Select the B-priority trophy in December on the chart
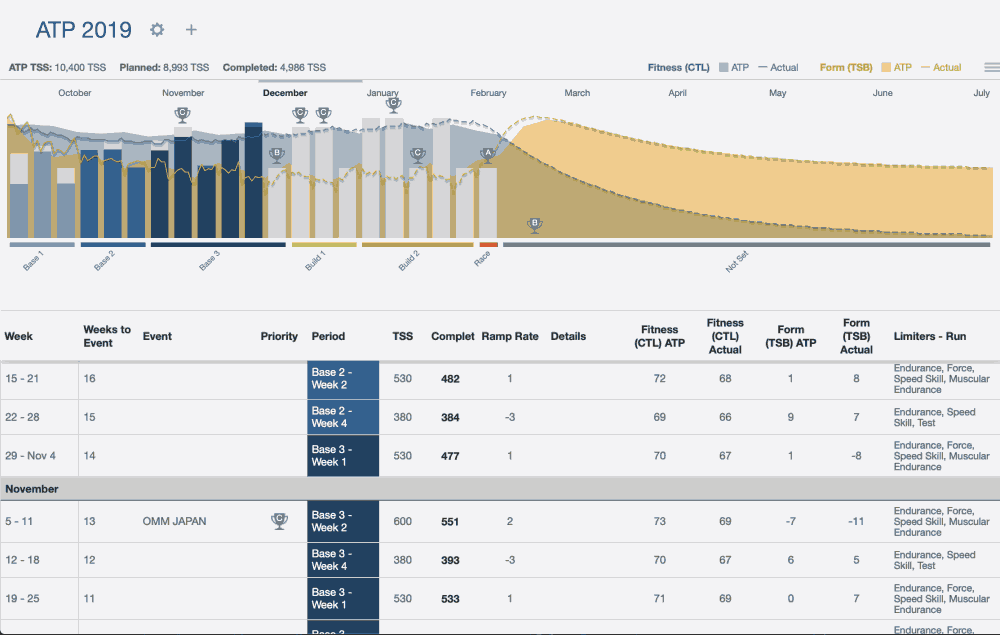Viewport: 1000px width, 635px height. (277, 155)
